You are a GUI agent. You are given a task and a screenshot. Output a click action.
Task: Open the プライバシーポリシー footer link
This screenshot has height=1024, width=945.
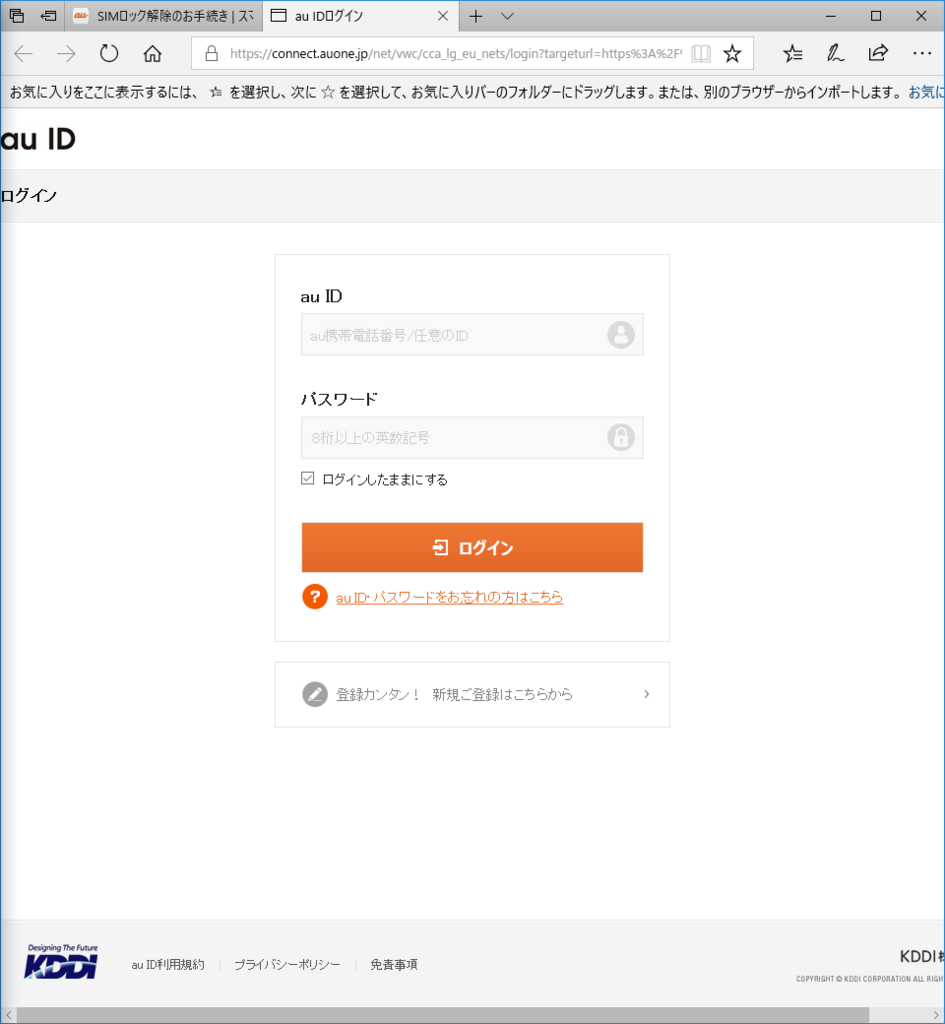pos(287,965)
